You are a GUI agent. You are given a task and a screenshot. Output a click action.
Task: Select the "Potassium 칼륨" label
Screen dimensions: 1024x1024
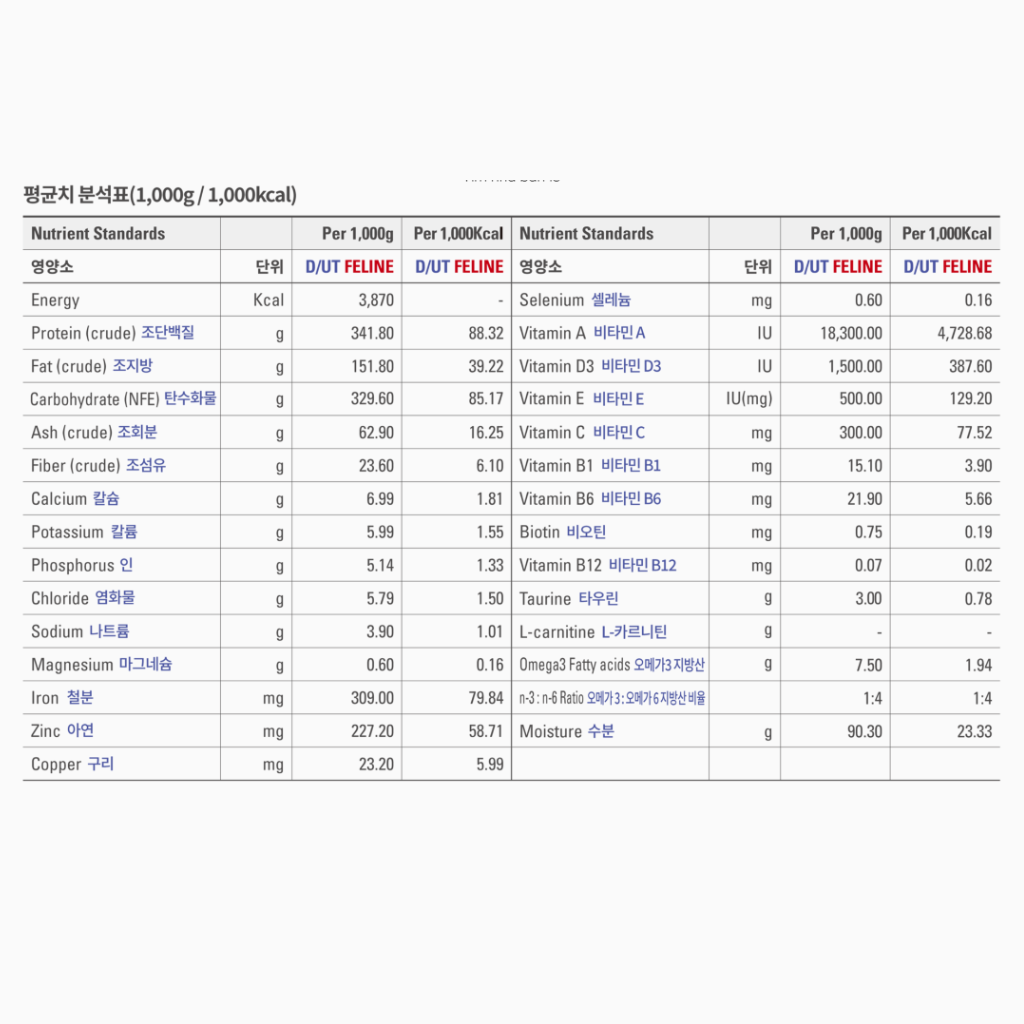click(x=84, y=532)
